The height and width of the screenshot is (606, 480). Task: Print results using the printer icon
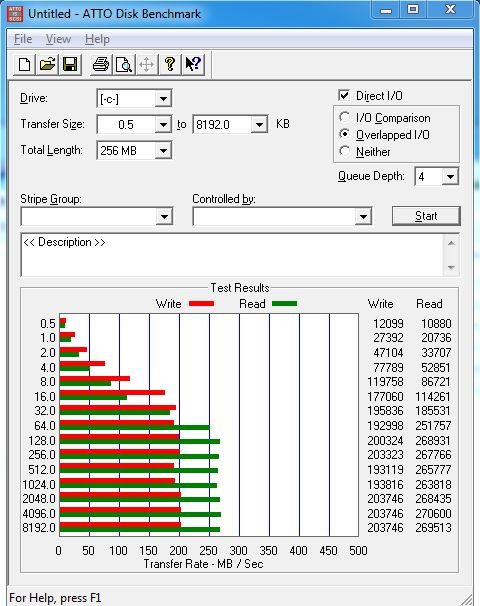(x=101, y=64)
